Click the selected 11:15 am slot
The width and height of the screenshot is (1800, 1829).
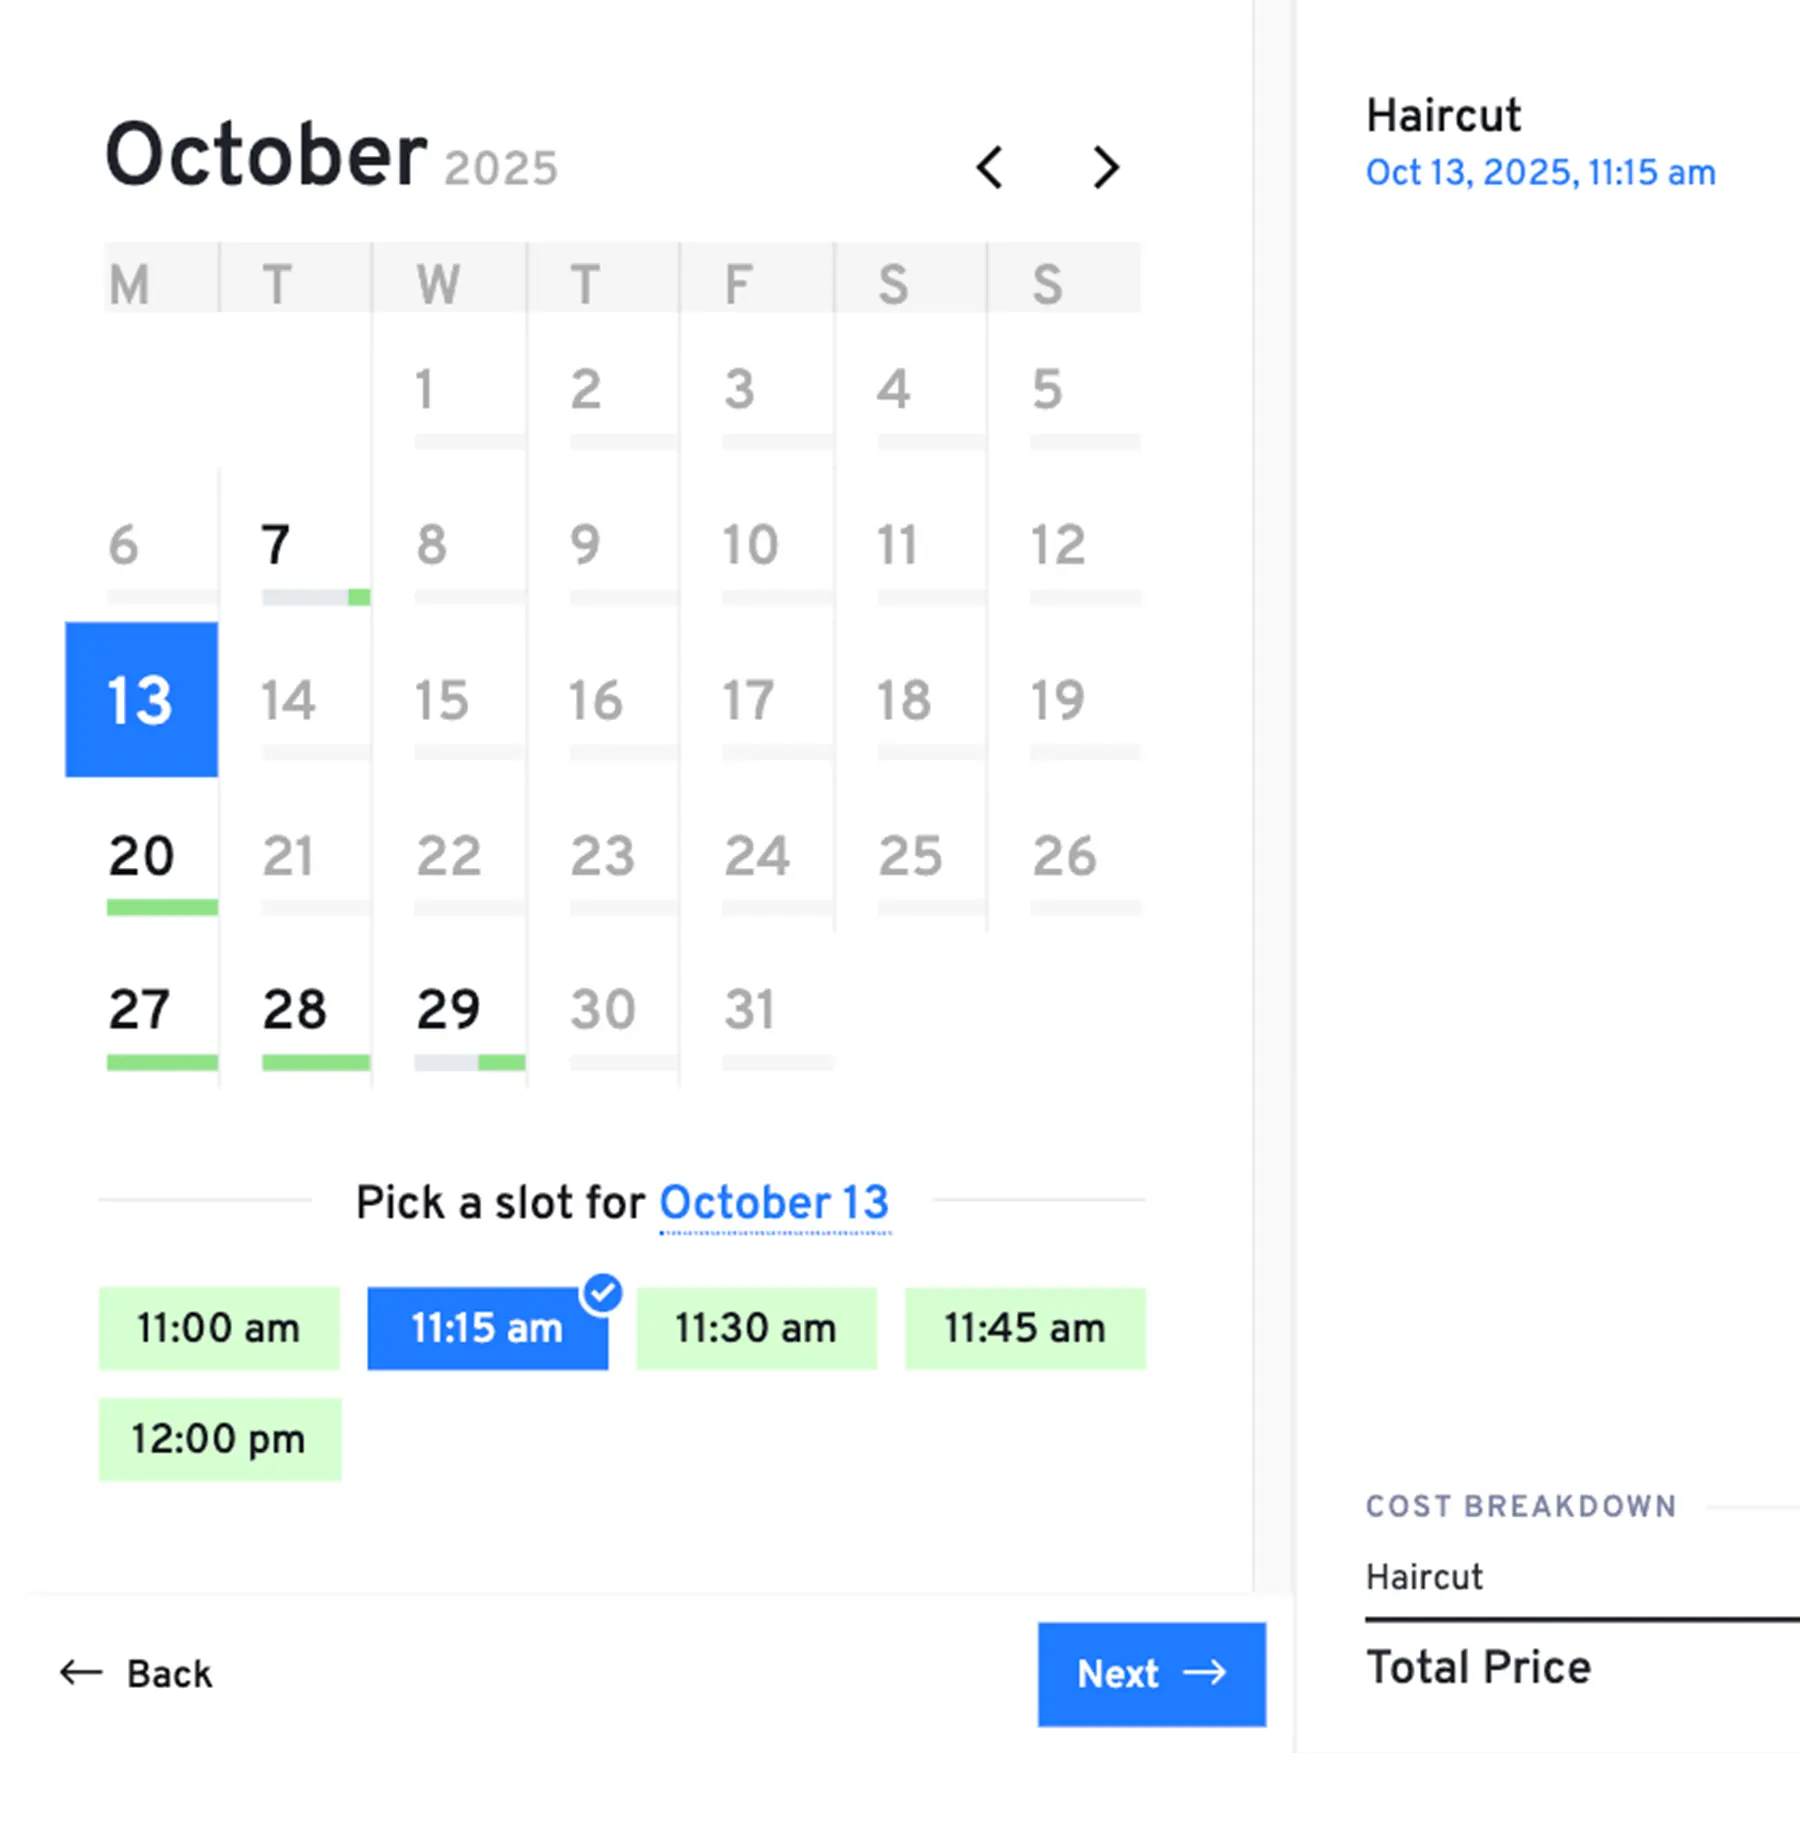[x=487, y=1330]
